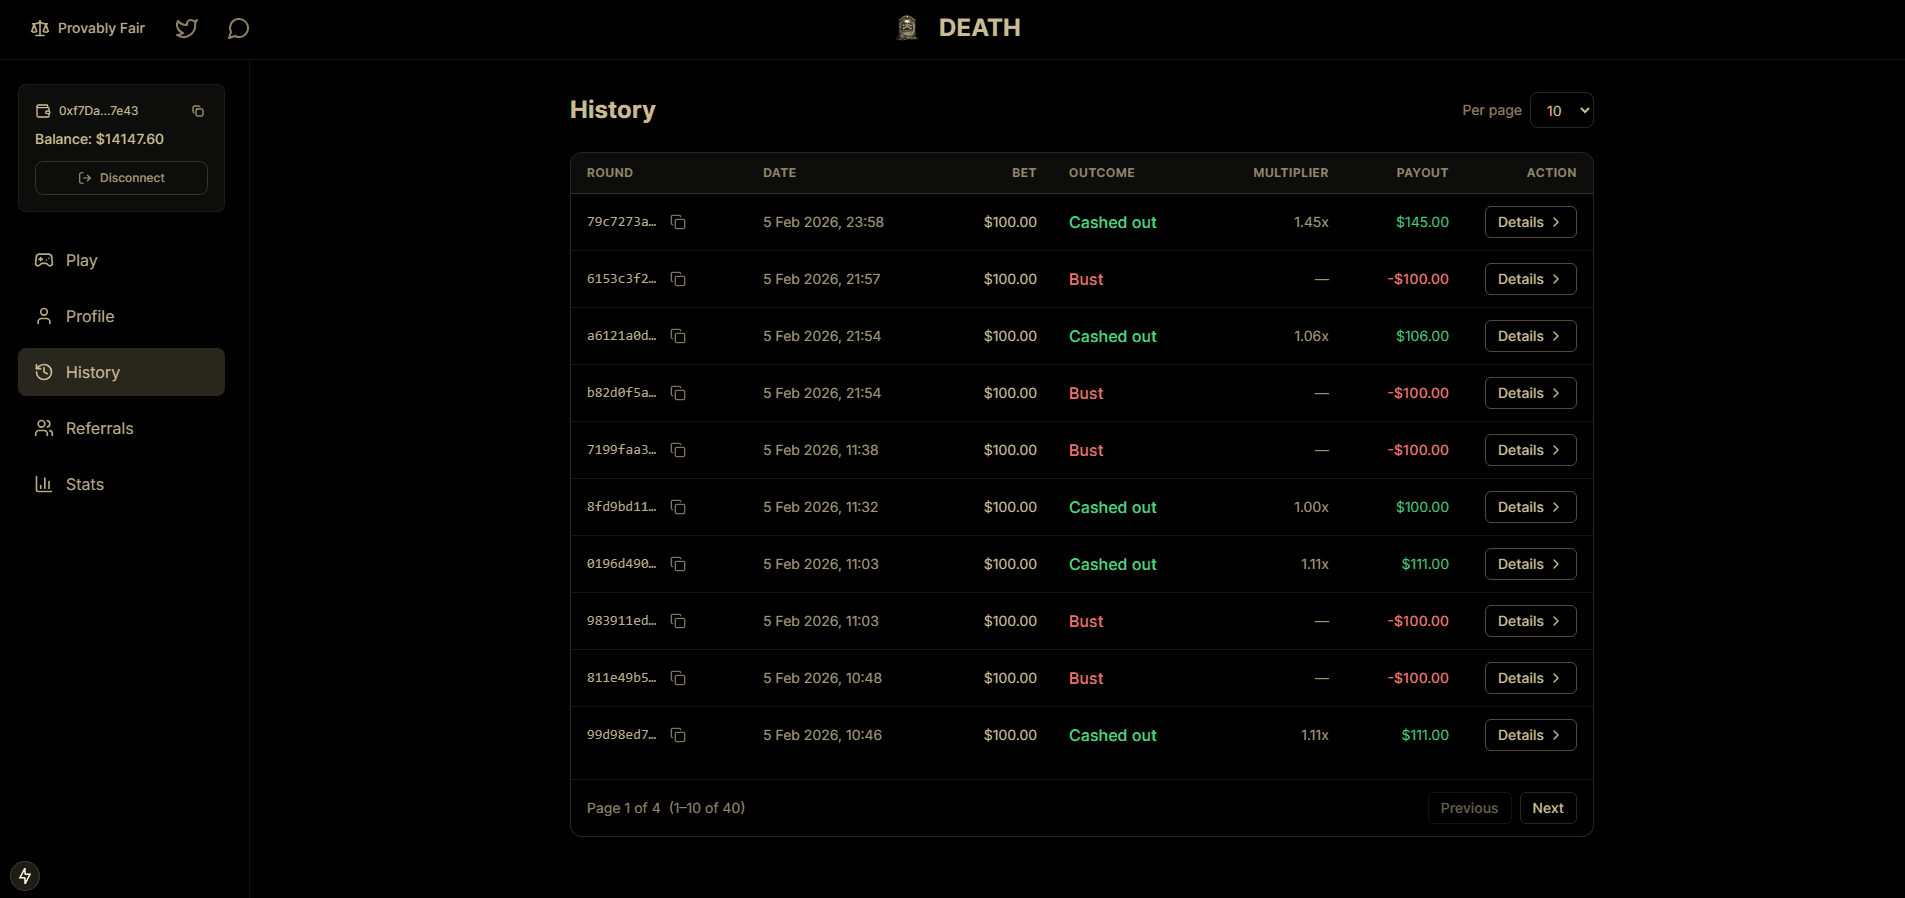Click date 5 Feb 2026, 23:58
This screenshot has width=1905, height=898.
[x=823, y=222]
